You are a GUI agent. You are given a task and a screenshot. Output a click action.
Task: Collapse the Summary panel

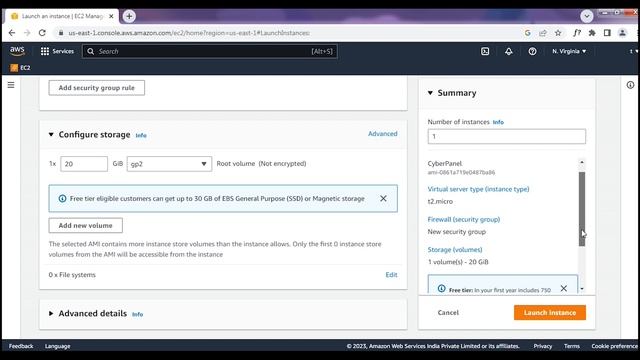(x=430, y=93)
